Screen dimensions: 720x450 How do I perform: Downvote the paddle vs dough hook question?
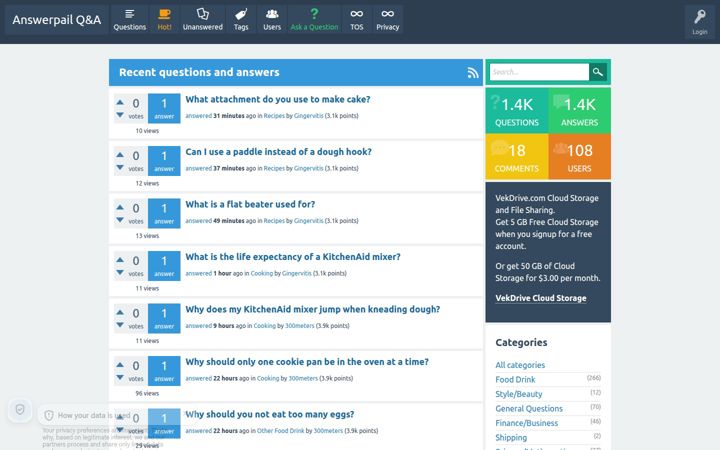pos(120,167)
